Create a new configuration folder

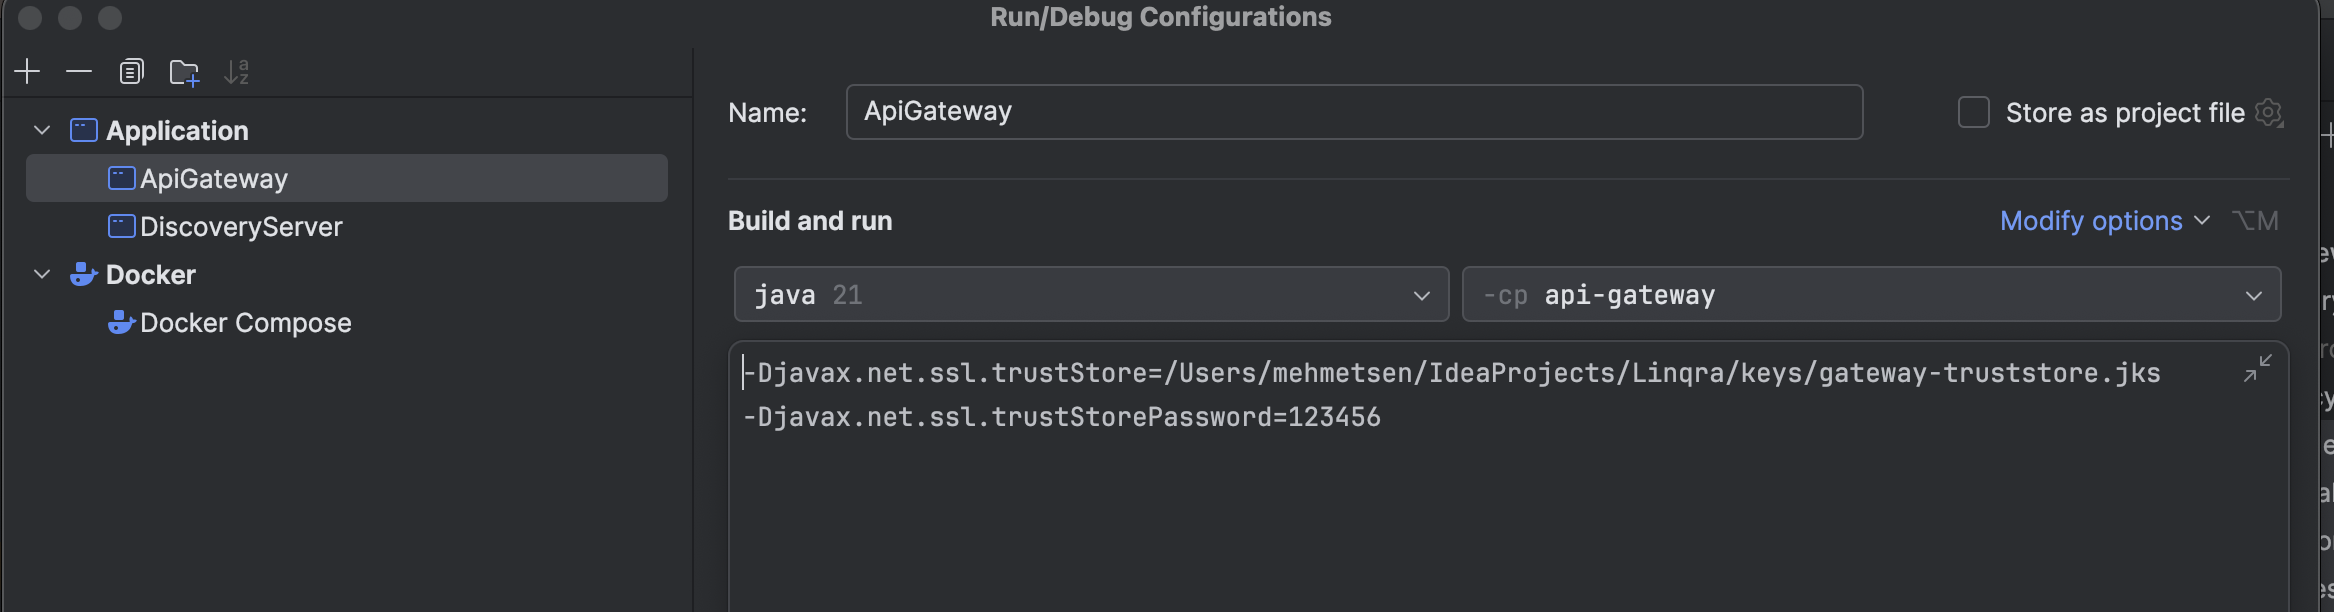[x=184, y=72]
